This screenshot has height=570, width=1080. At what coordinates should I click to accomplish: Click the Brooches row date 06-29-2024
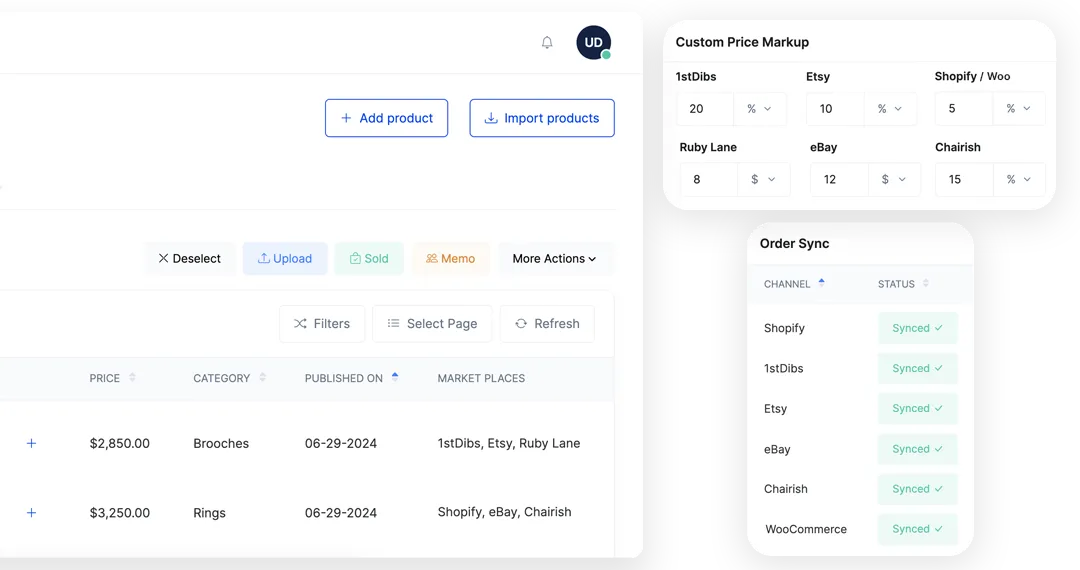(x=341, y=443)
